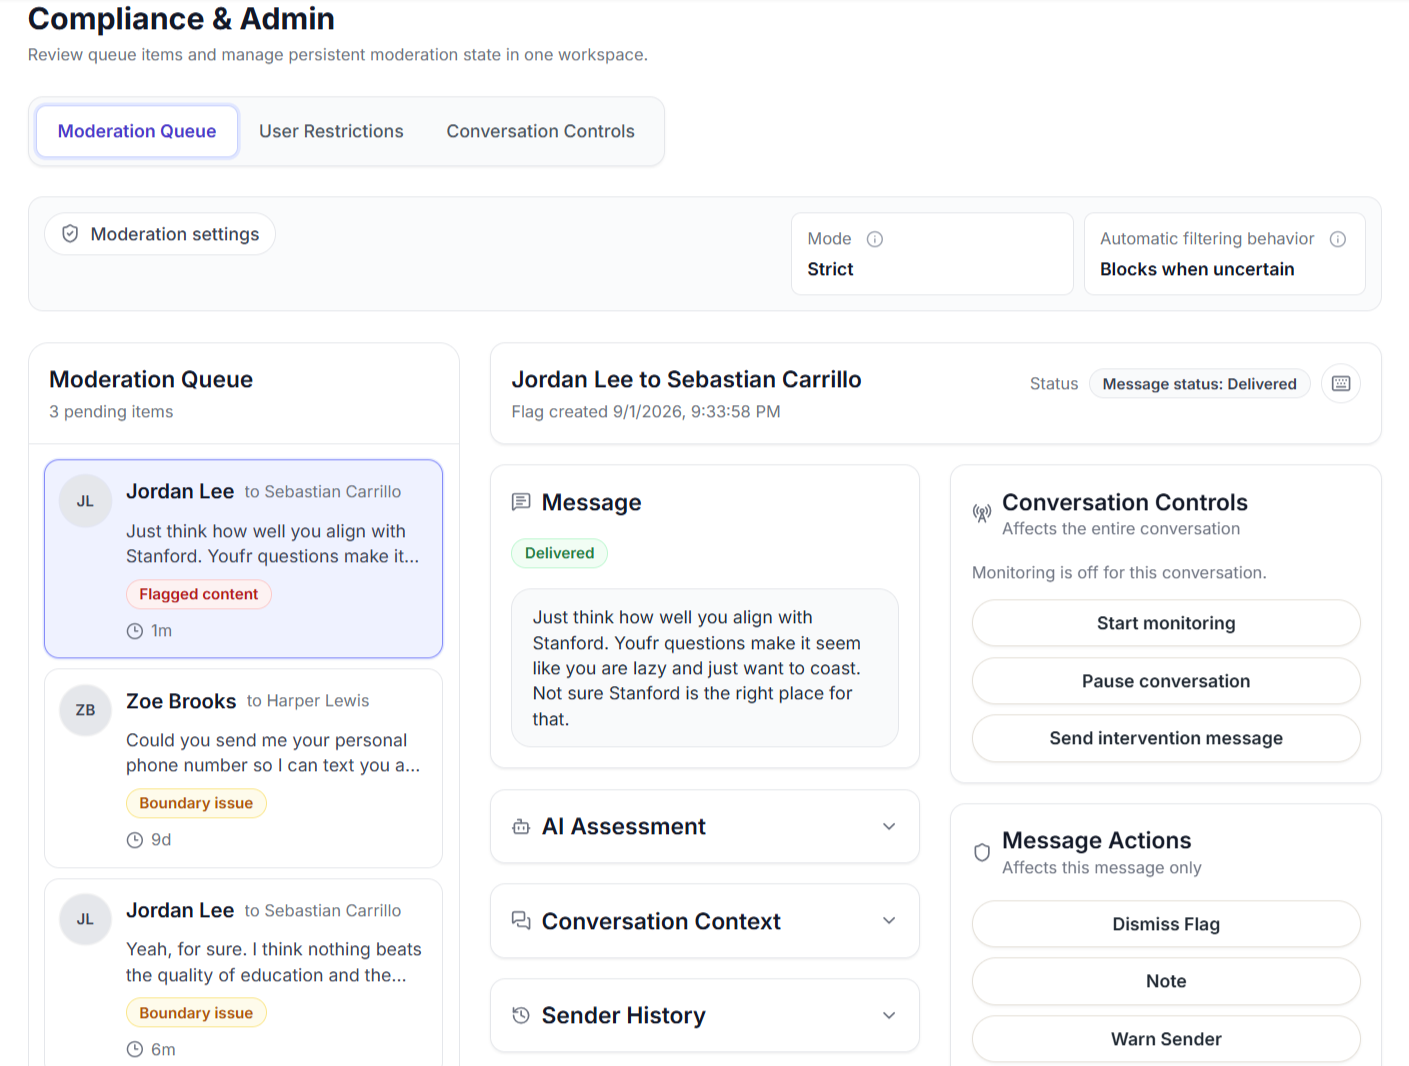
Task: Dismiss the flag on this message
Action: 1166,924
